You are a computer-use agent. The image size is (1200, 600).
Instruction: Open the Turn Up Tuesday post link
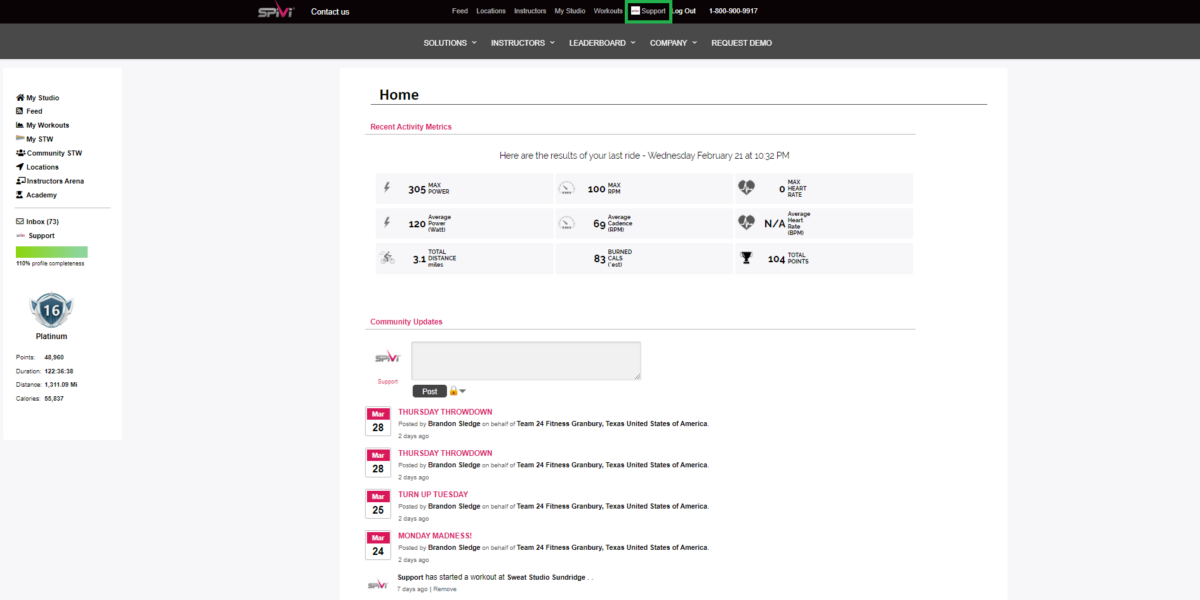click(x=433, y=494)
